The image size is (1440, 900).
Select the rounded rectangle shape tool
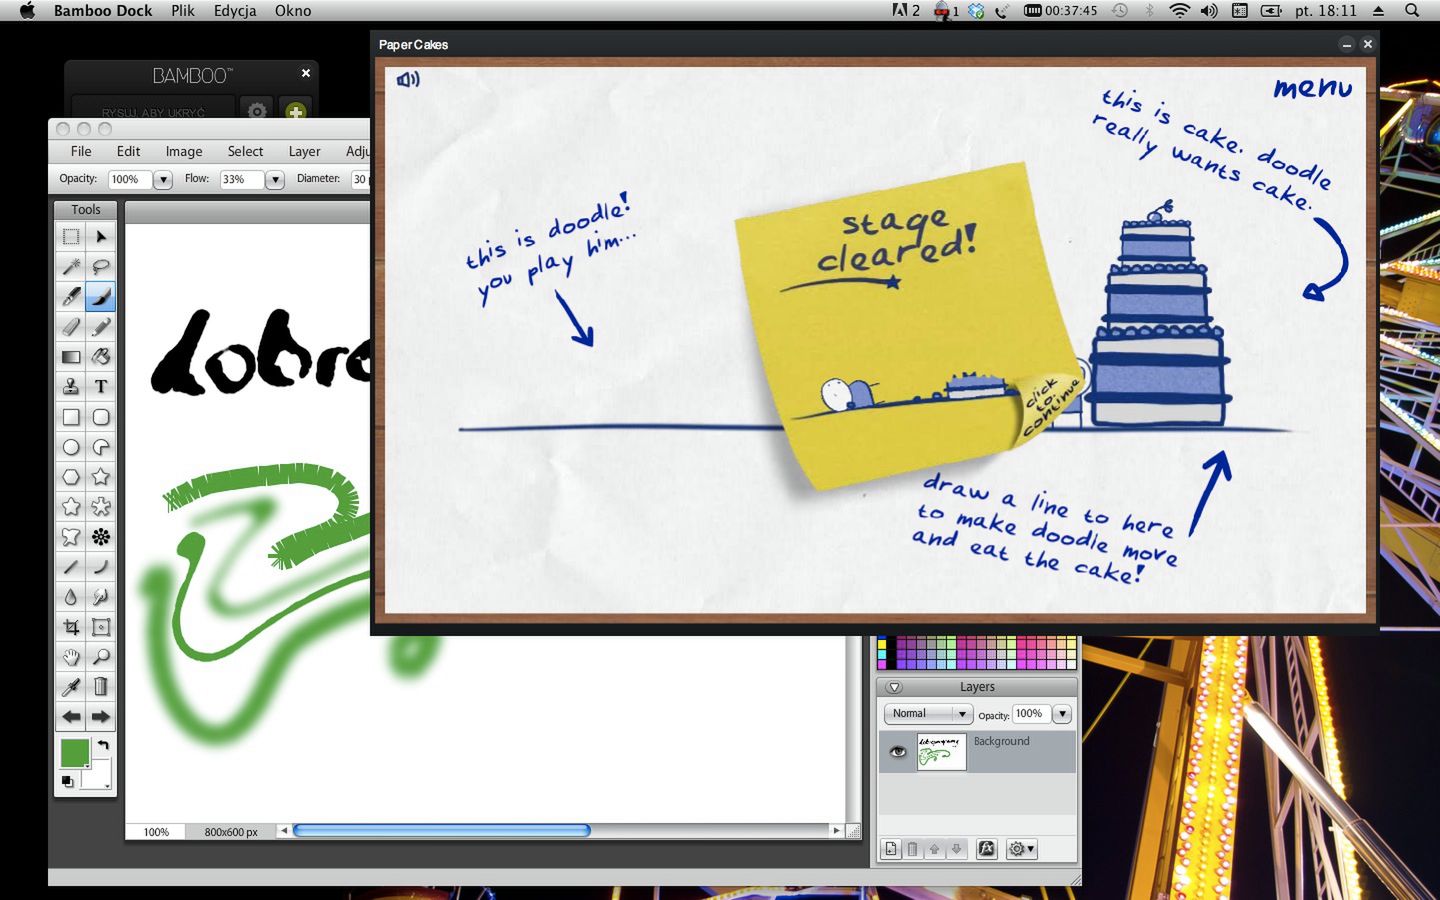pos(101,417)
